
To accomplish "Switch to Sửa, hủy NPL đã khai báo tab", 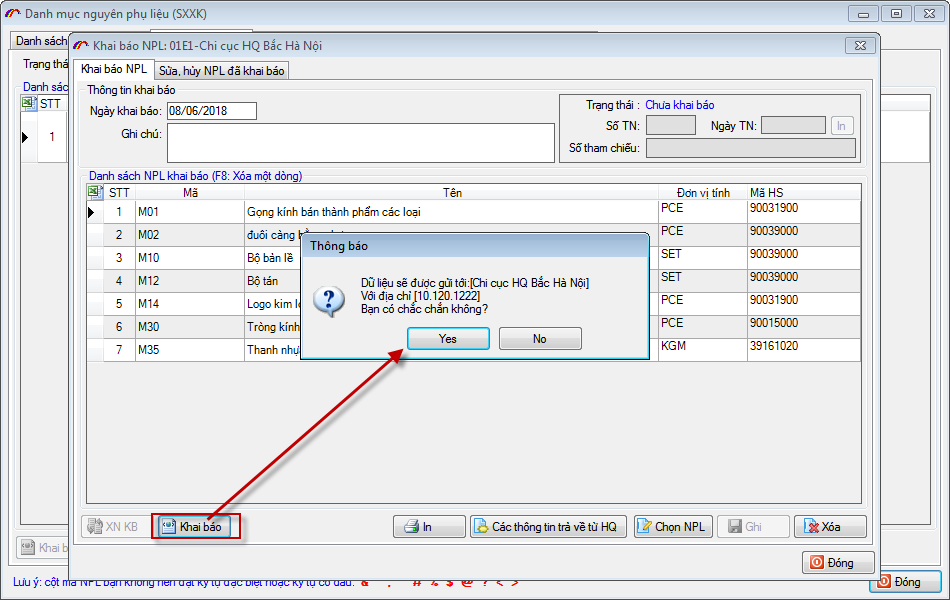I will click(x=222, y=71).
